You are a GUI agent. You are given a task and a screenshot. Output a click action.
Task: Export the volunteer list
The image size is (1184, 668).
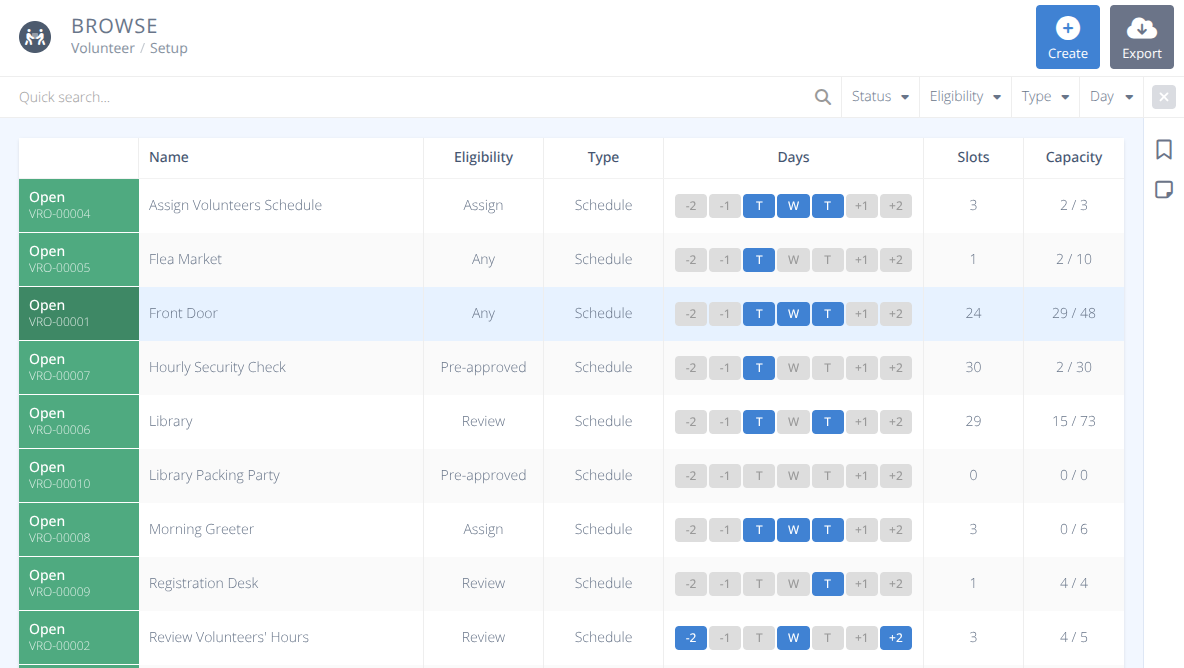[1141, 37]
